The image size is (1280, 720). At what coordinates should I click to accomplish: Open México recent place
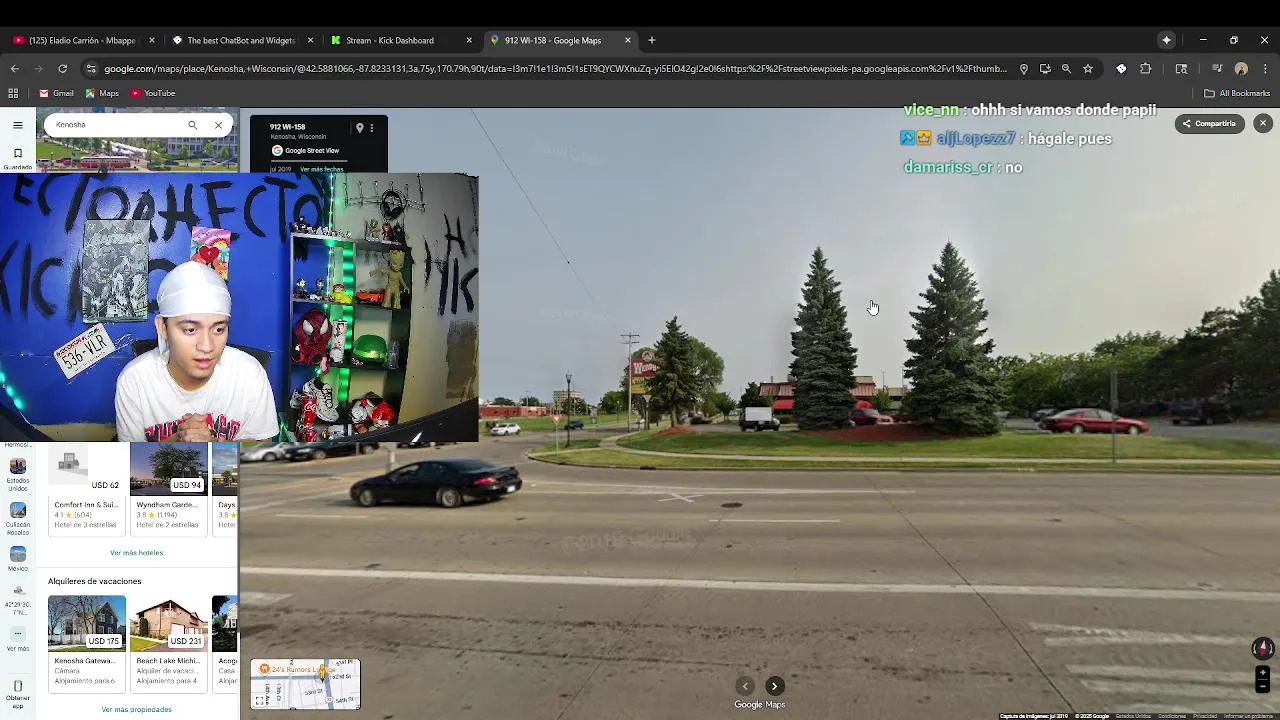pyautogui.click(x=17, y=558)
